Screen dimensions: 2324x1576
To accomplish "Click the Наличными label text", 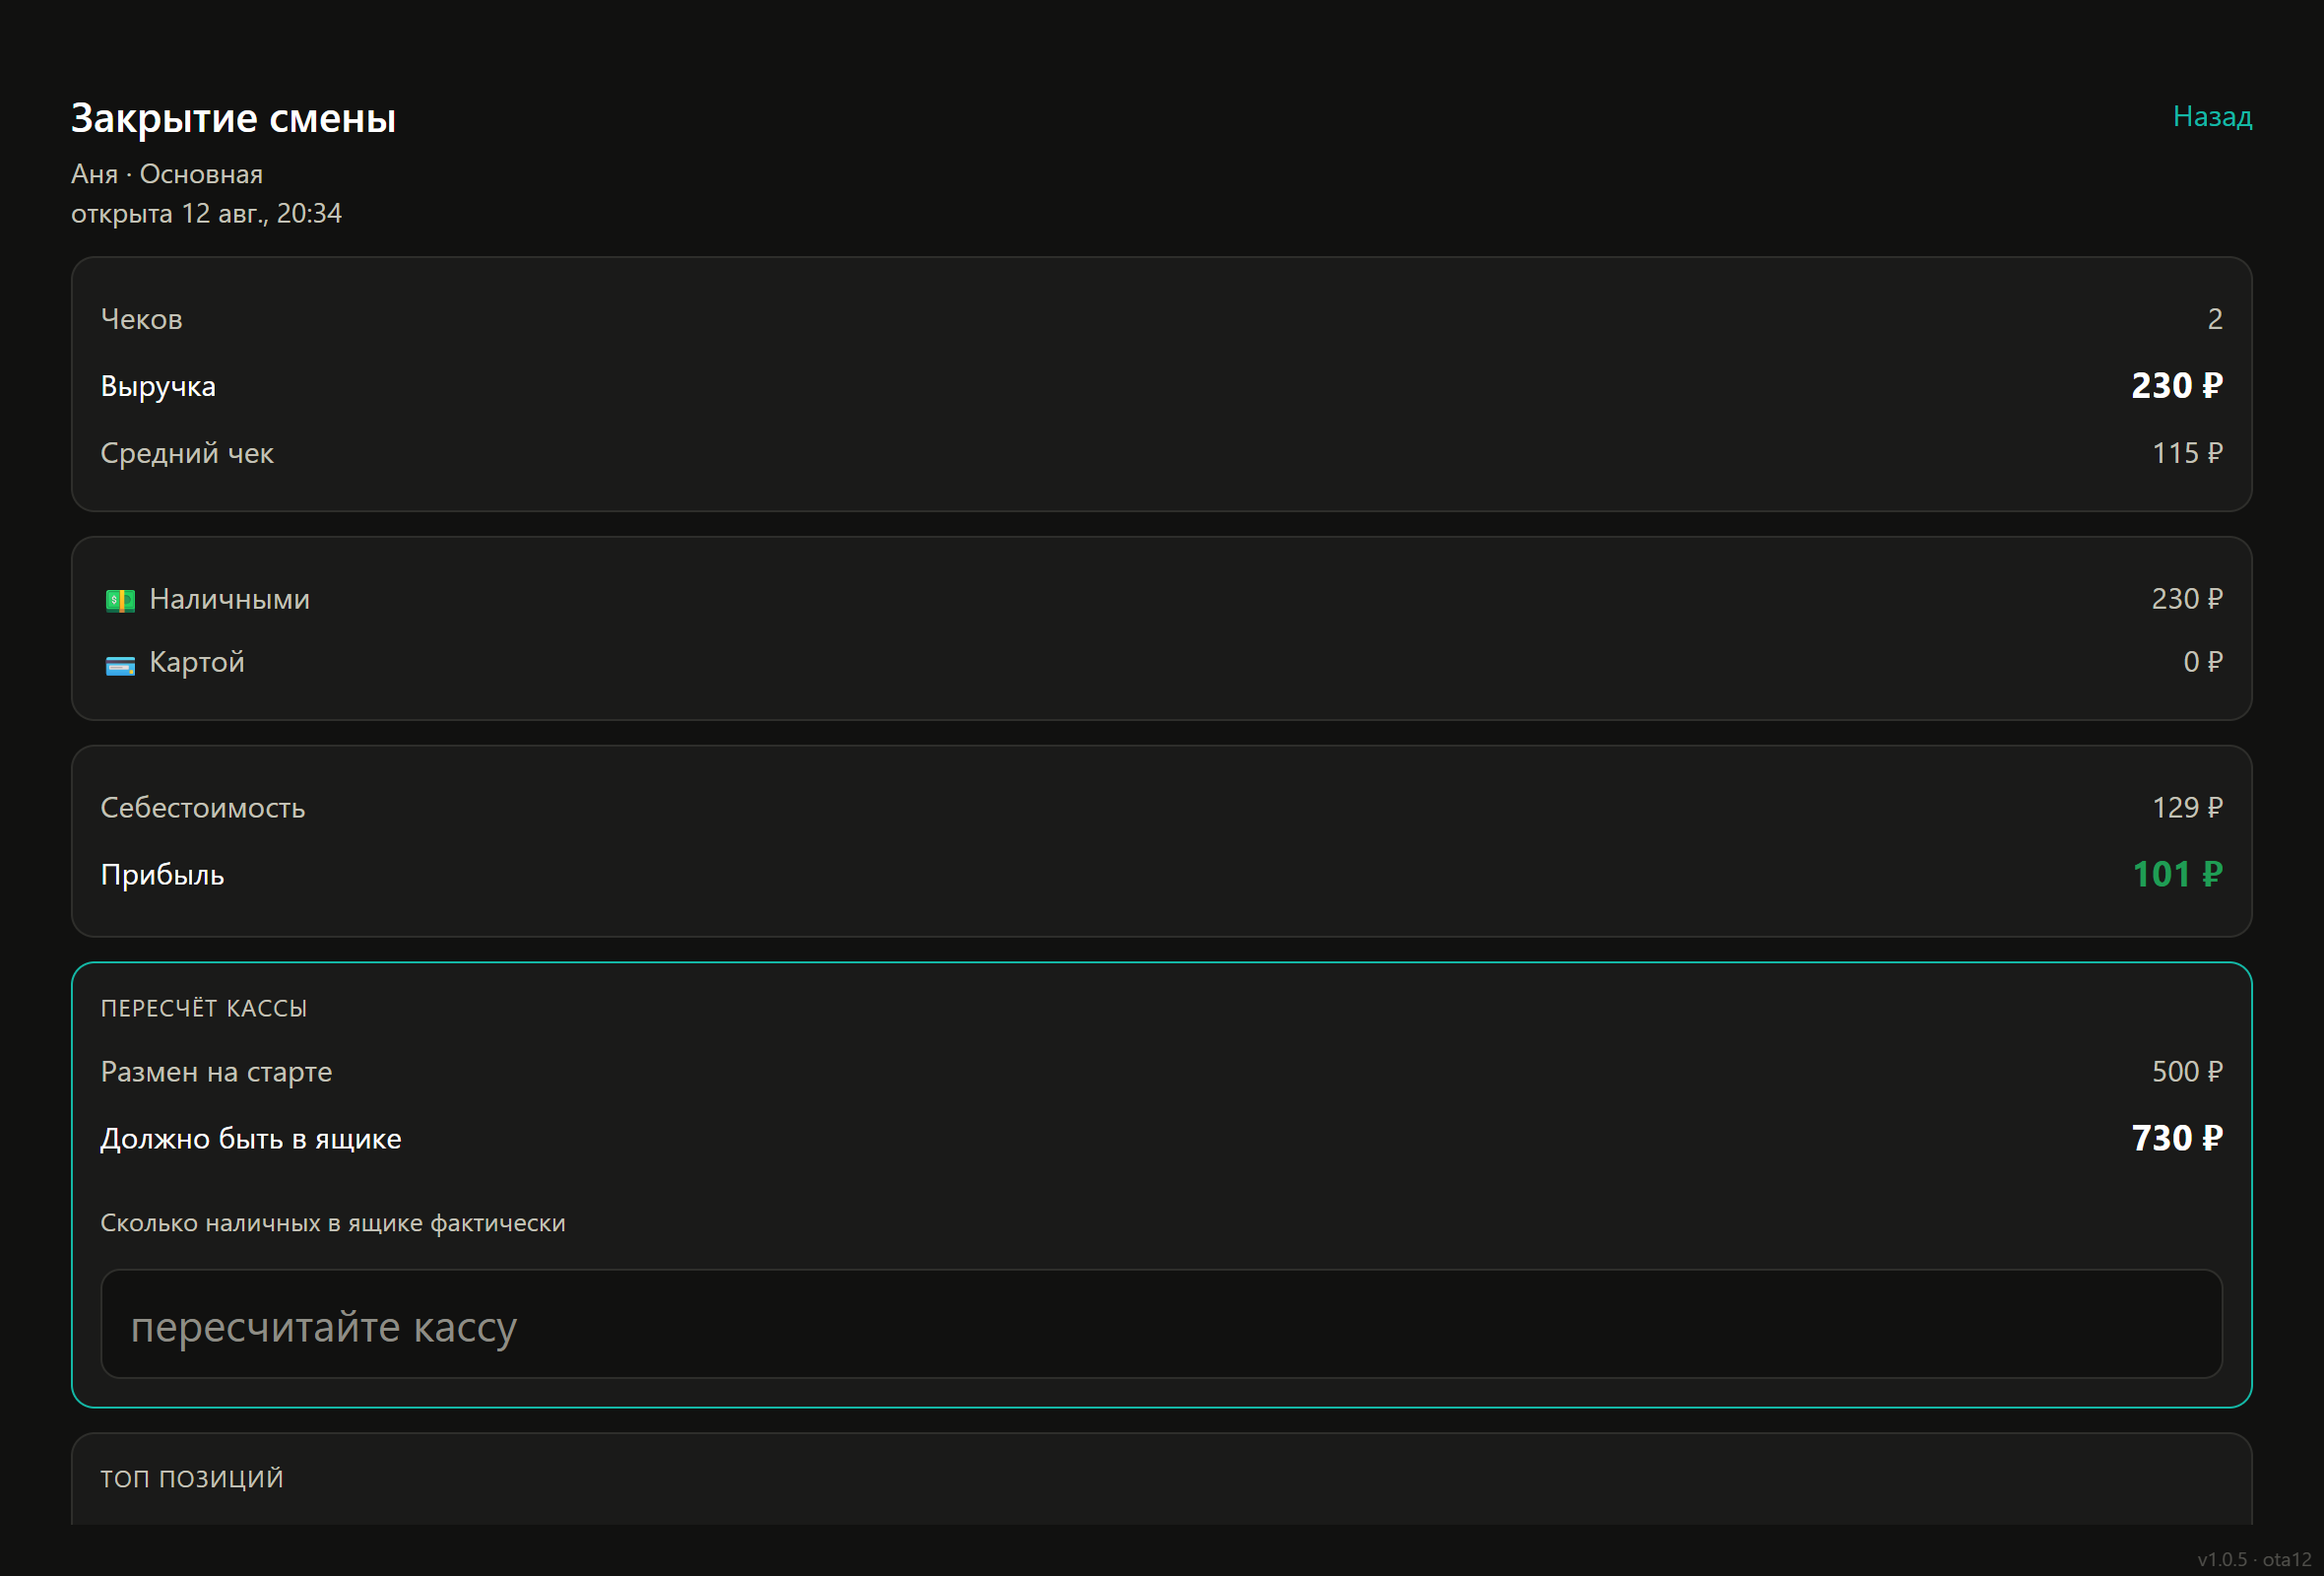I will pyautogui.click(x=230, y=599).
